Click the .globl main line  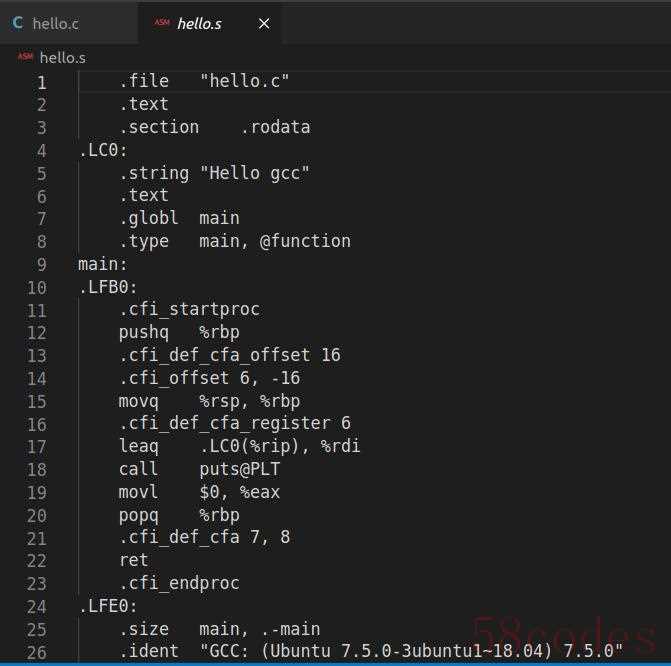coord(179,218)
